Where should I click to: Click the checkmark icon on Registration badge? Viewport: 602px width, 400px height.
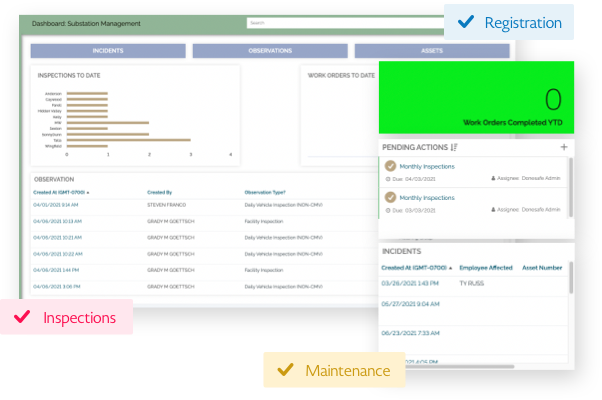pyautogui.click(x=465, y=21)
